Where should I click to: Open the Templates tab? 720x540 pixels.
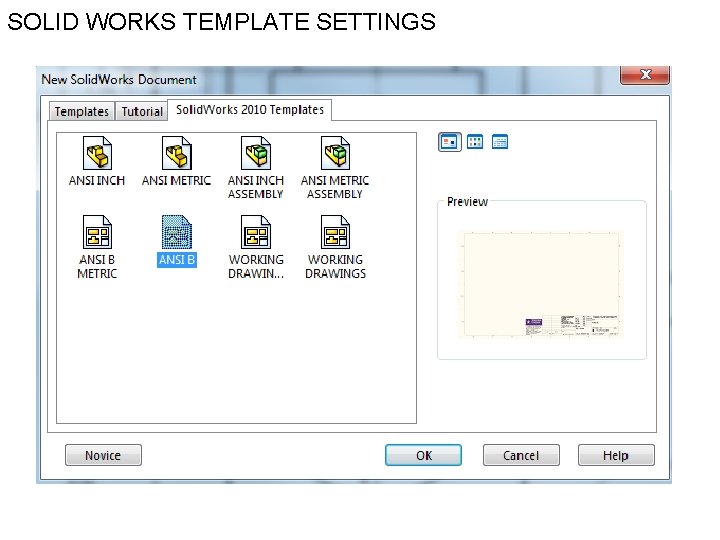82,111
